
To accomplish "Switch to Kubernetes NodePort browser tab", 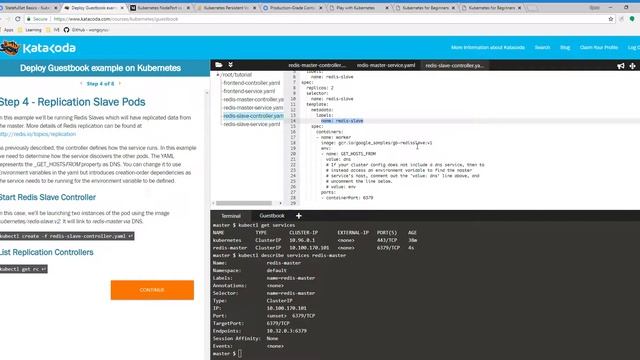I will pos(159,8).
